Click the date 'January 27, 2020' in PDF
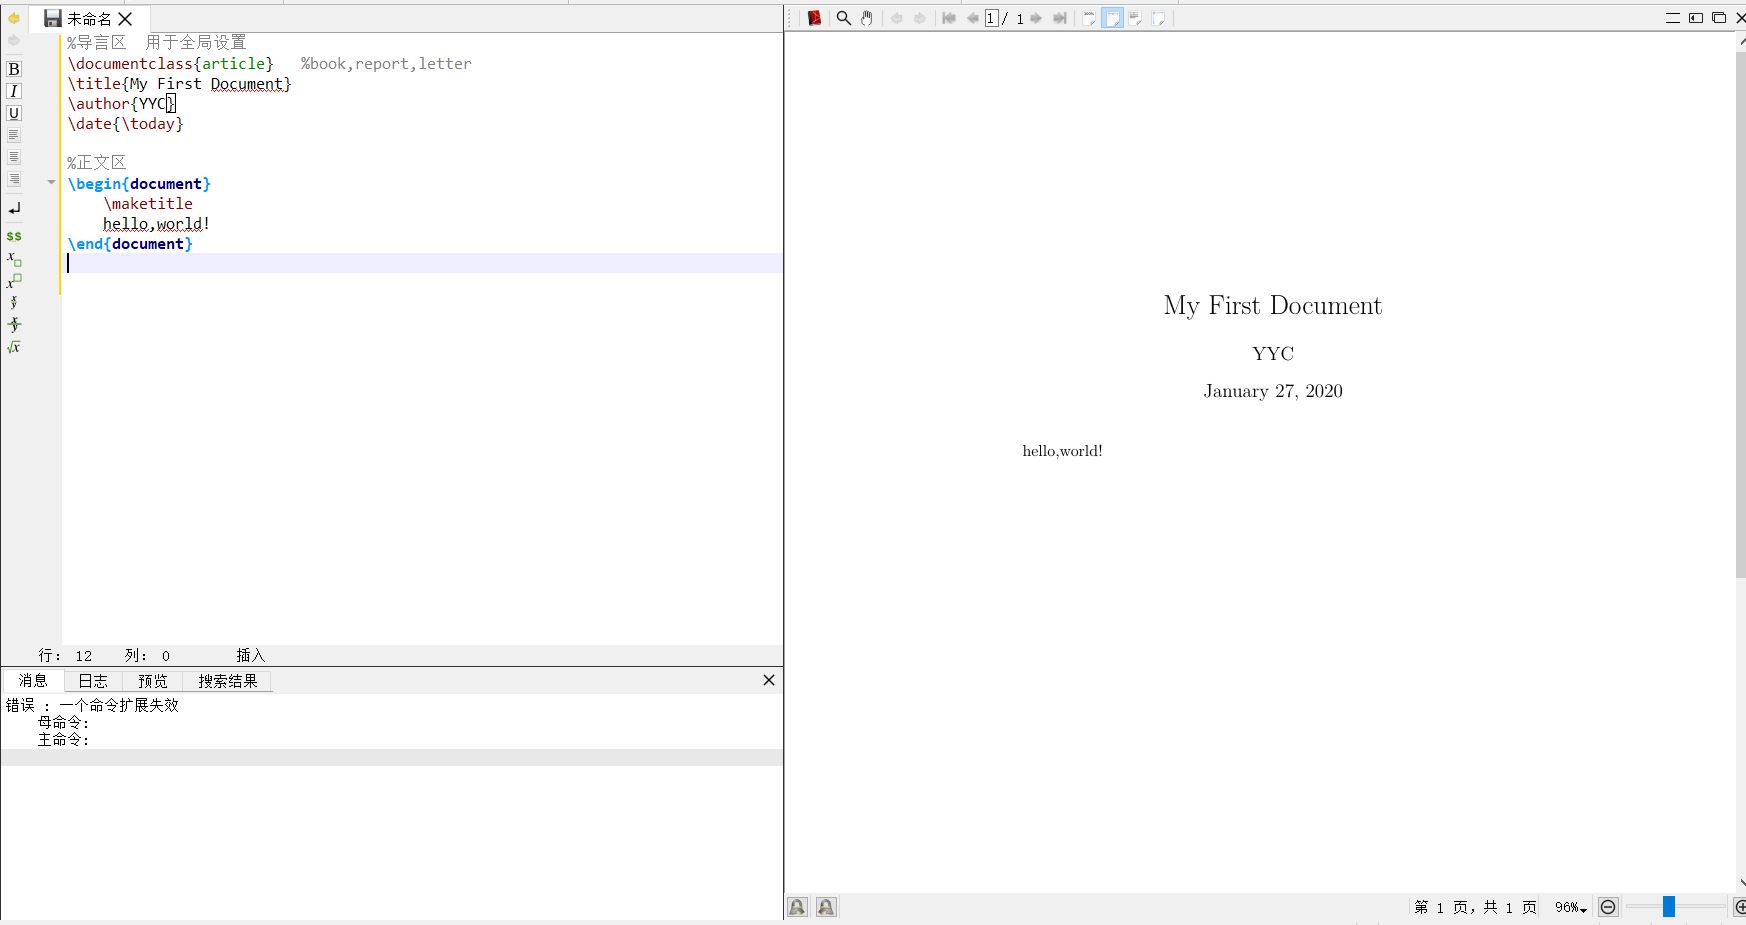This screenshot has width=1746, height=925. point(1273,391)
